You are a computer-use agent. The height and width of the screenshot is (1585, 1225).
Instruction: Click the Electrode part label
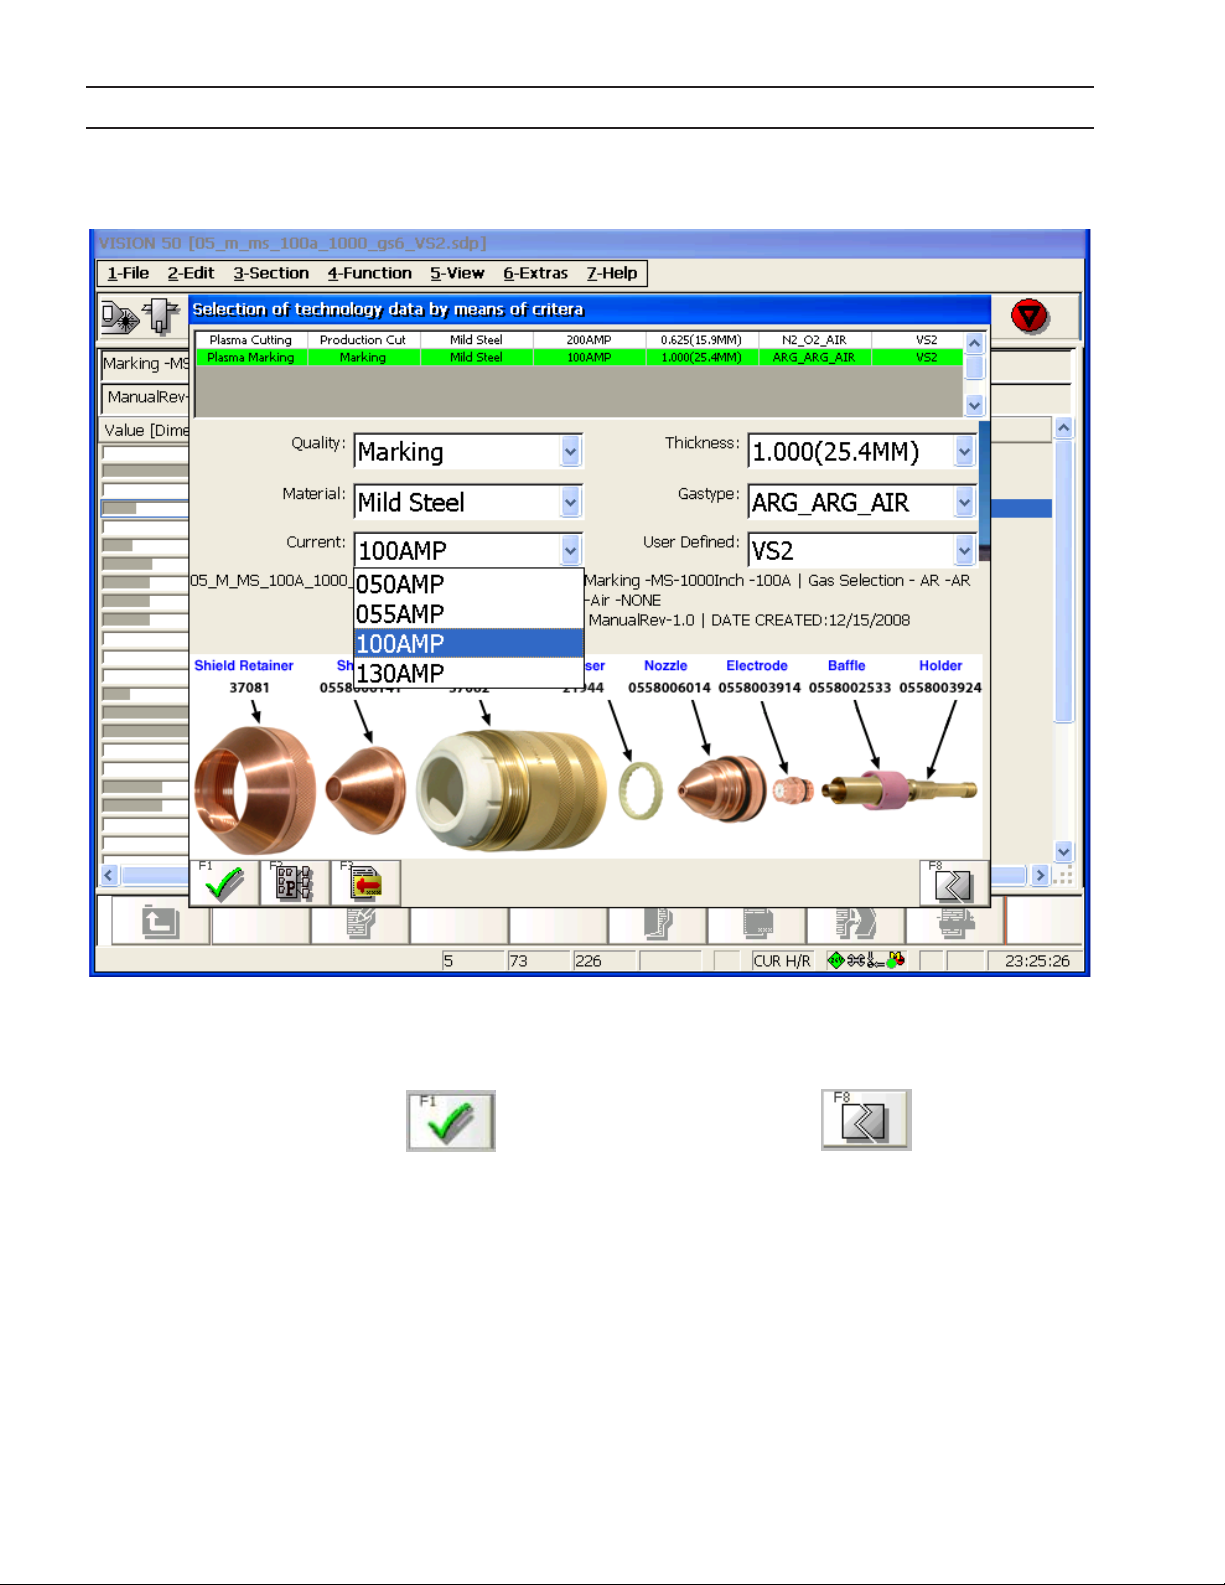pos(757,665)
